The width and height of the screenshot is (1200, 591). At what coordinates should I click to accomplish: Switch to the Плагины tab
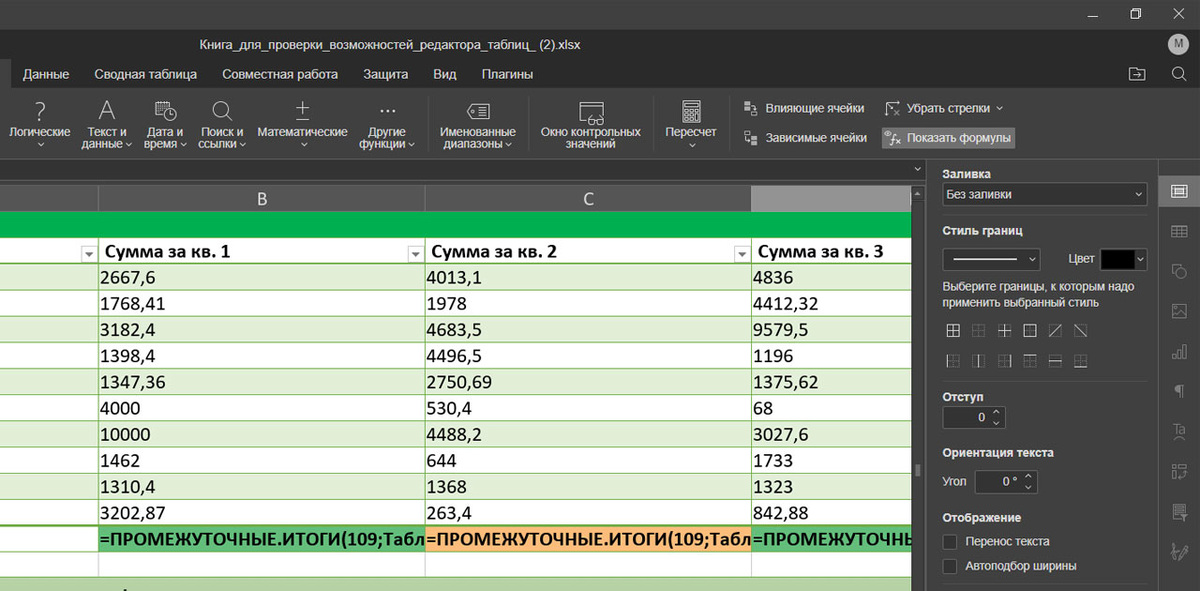pos(507,74)
